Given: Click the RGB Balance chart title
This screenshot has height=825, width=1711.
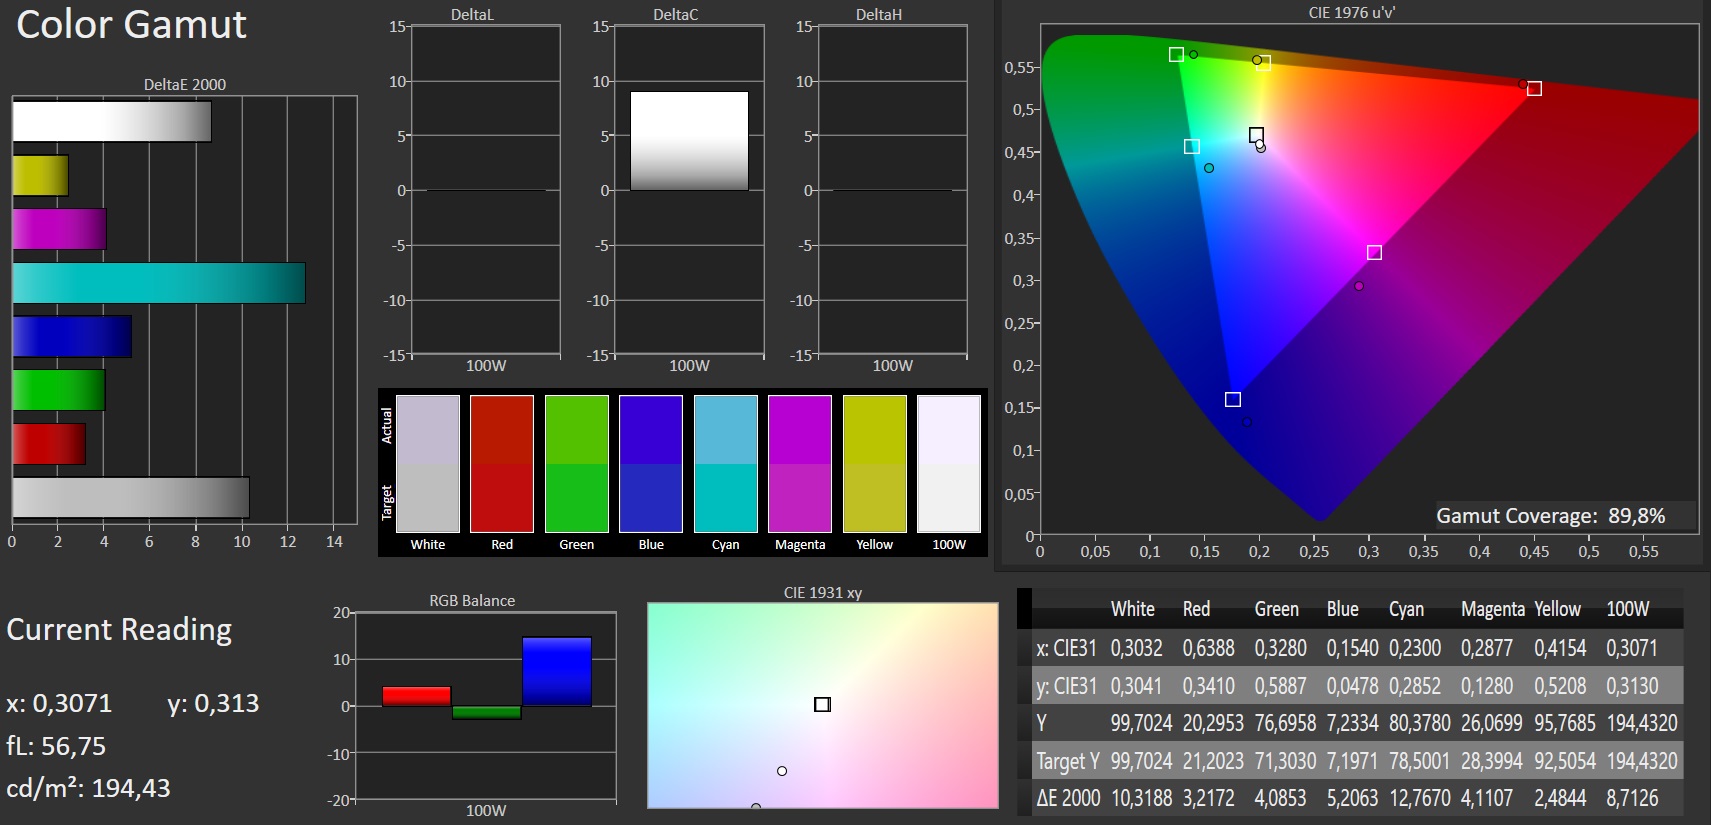Looking at the screenshot, I should [x=472, y=600].
